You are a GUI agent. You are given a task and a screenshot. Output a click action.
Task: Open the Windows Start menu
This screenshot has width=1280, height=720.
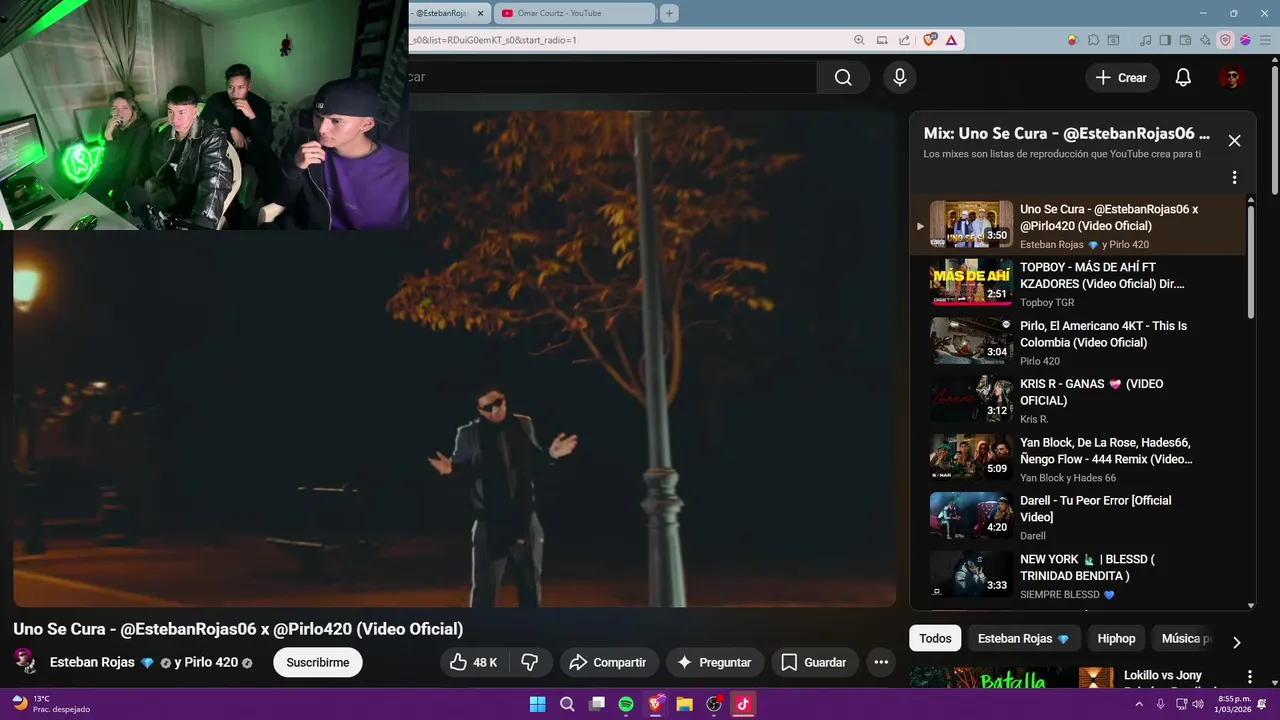point(538,704)
